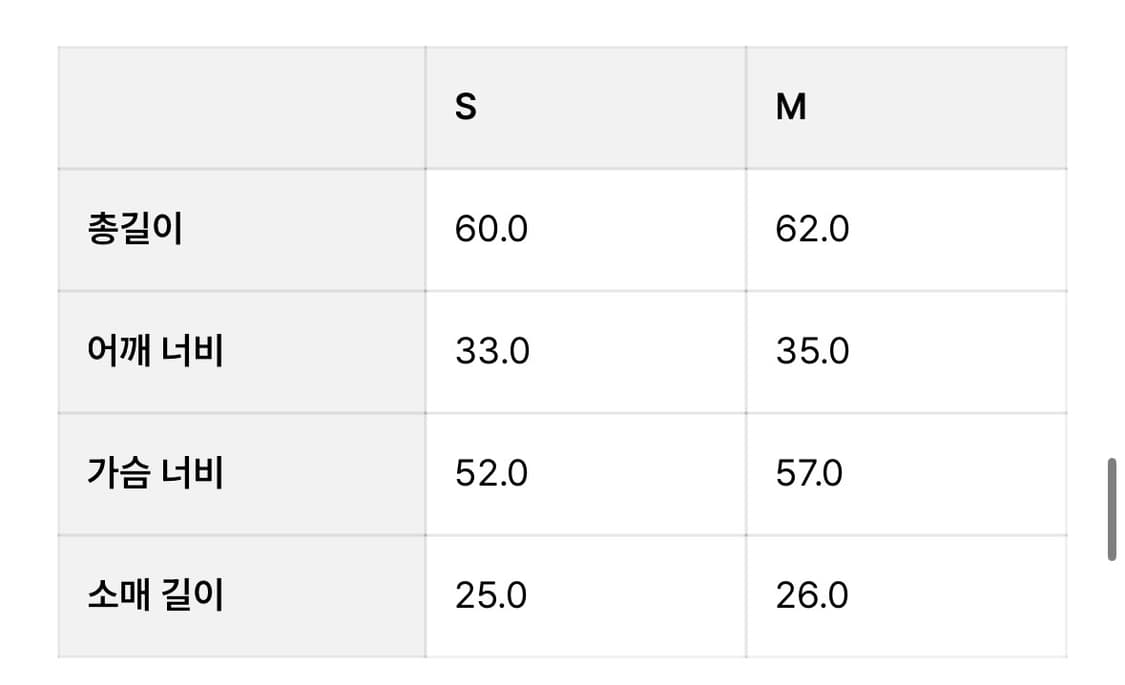The height and width of the screenshot is (685, 1125).
Task: Choose size S's 어깨 너비 measurement
Action: click(492, 352)
